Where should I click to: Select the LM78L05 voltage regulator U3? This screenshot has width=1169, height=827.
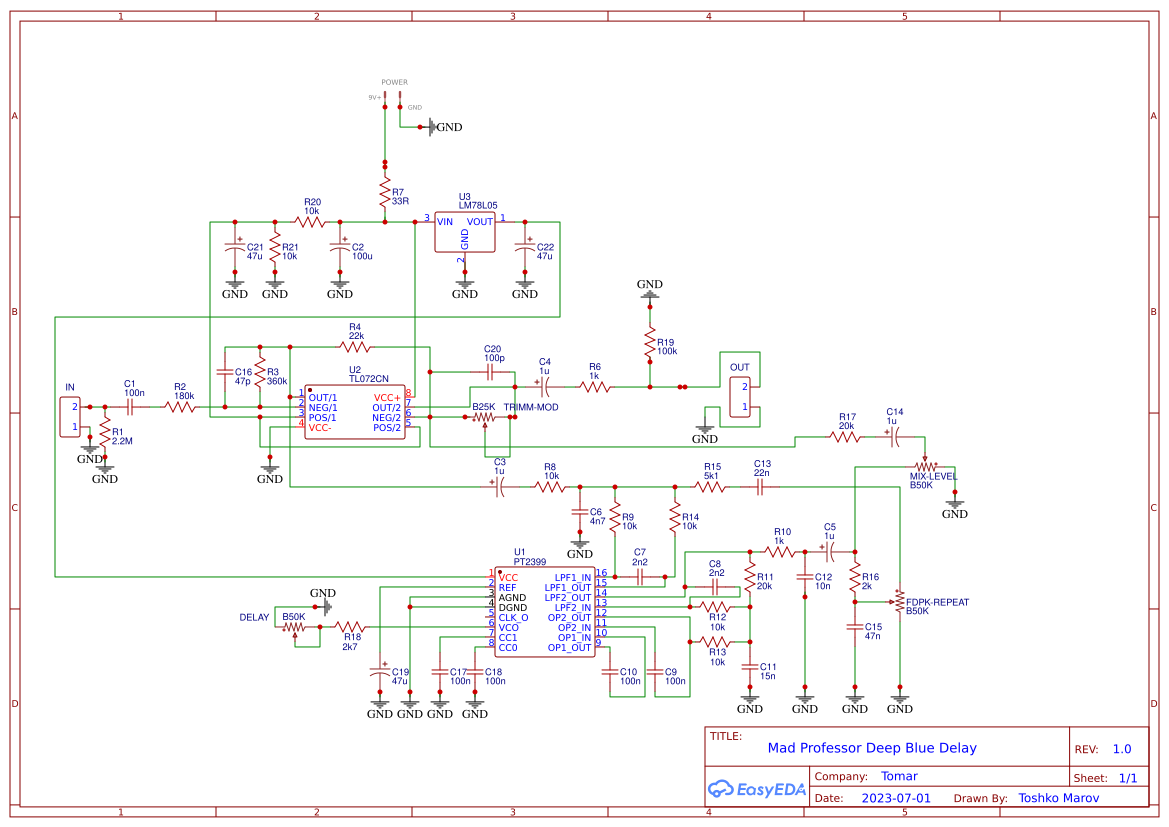pos(464,231)
